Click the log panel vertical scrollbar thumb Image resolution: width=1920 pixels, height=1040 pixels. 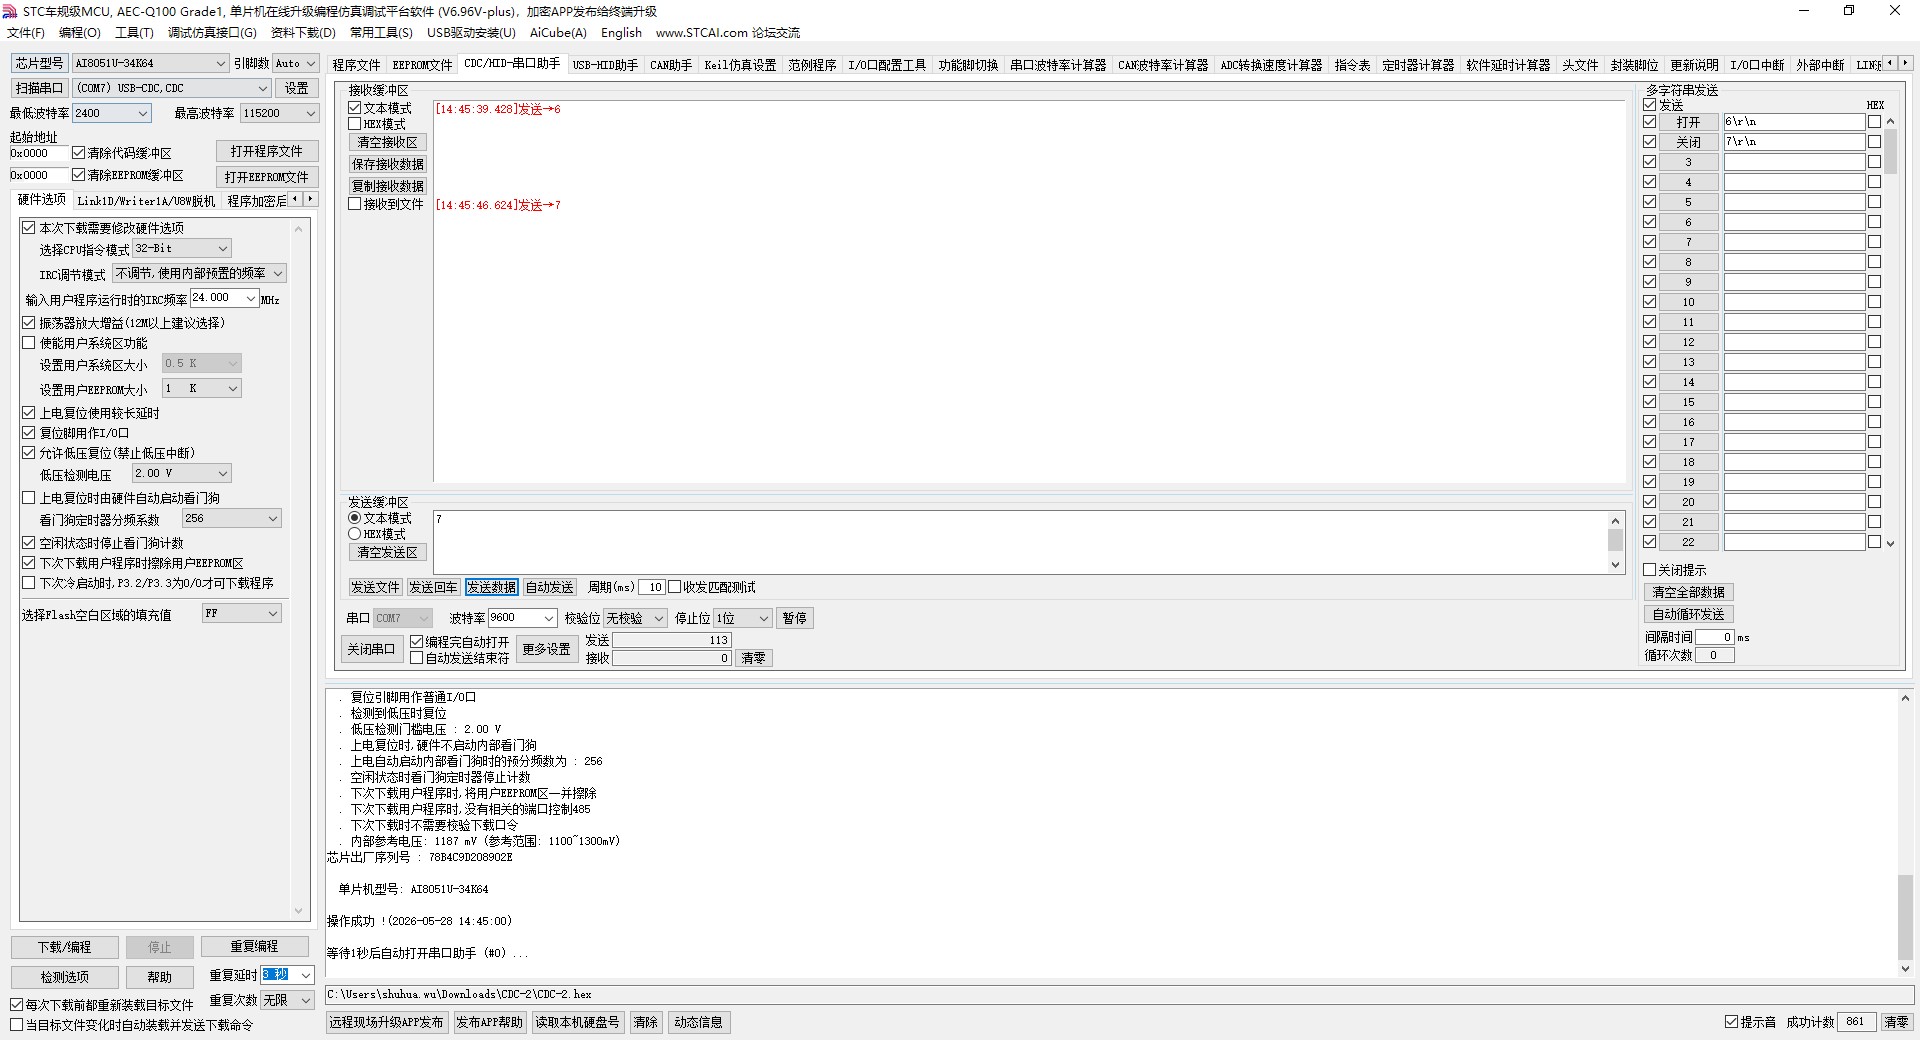[1905, 917]
